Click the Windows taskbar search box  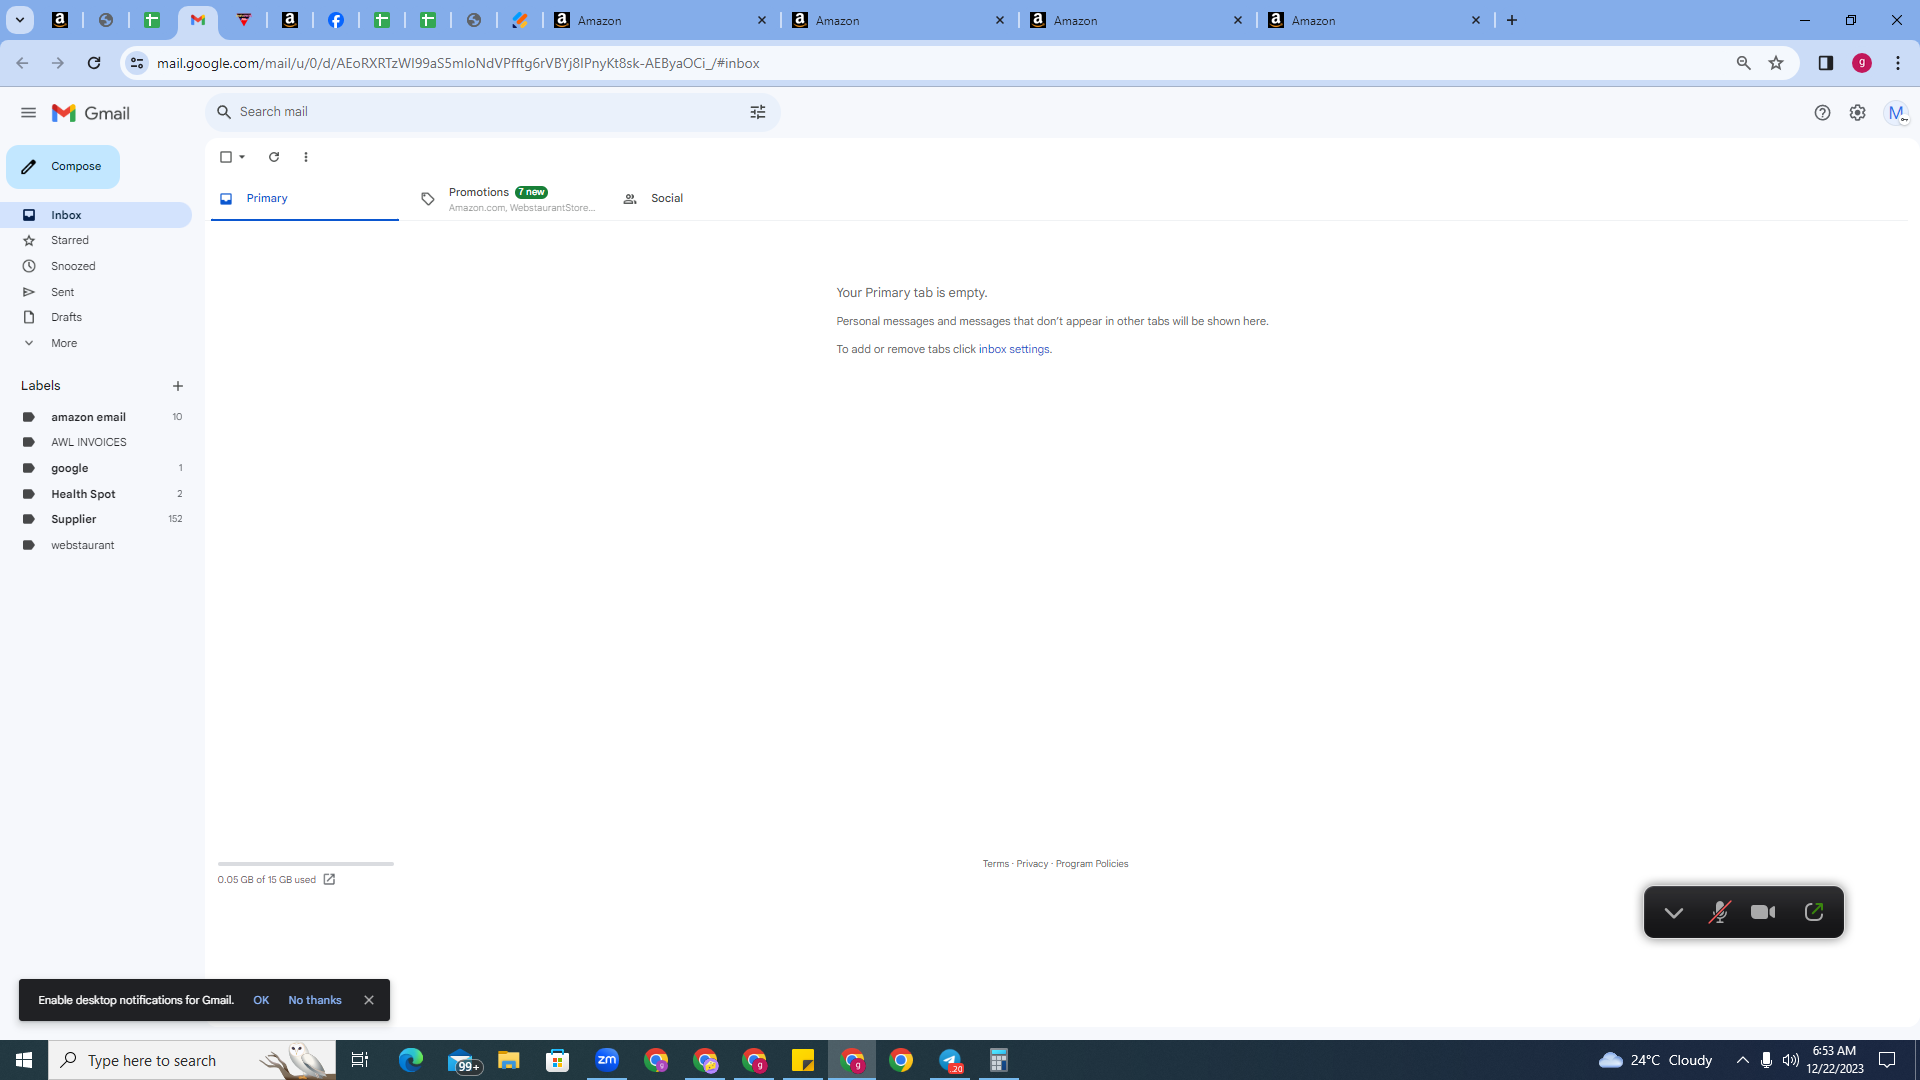click(192, 1060)
